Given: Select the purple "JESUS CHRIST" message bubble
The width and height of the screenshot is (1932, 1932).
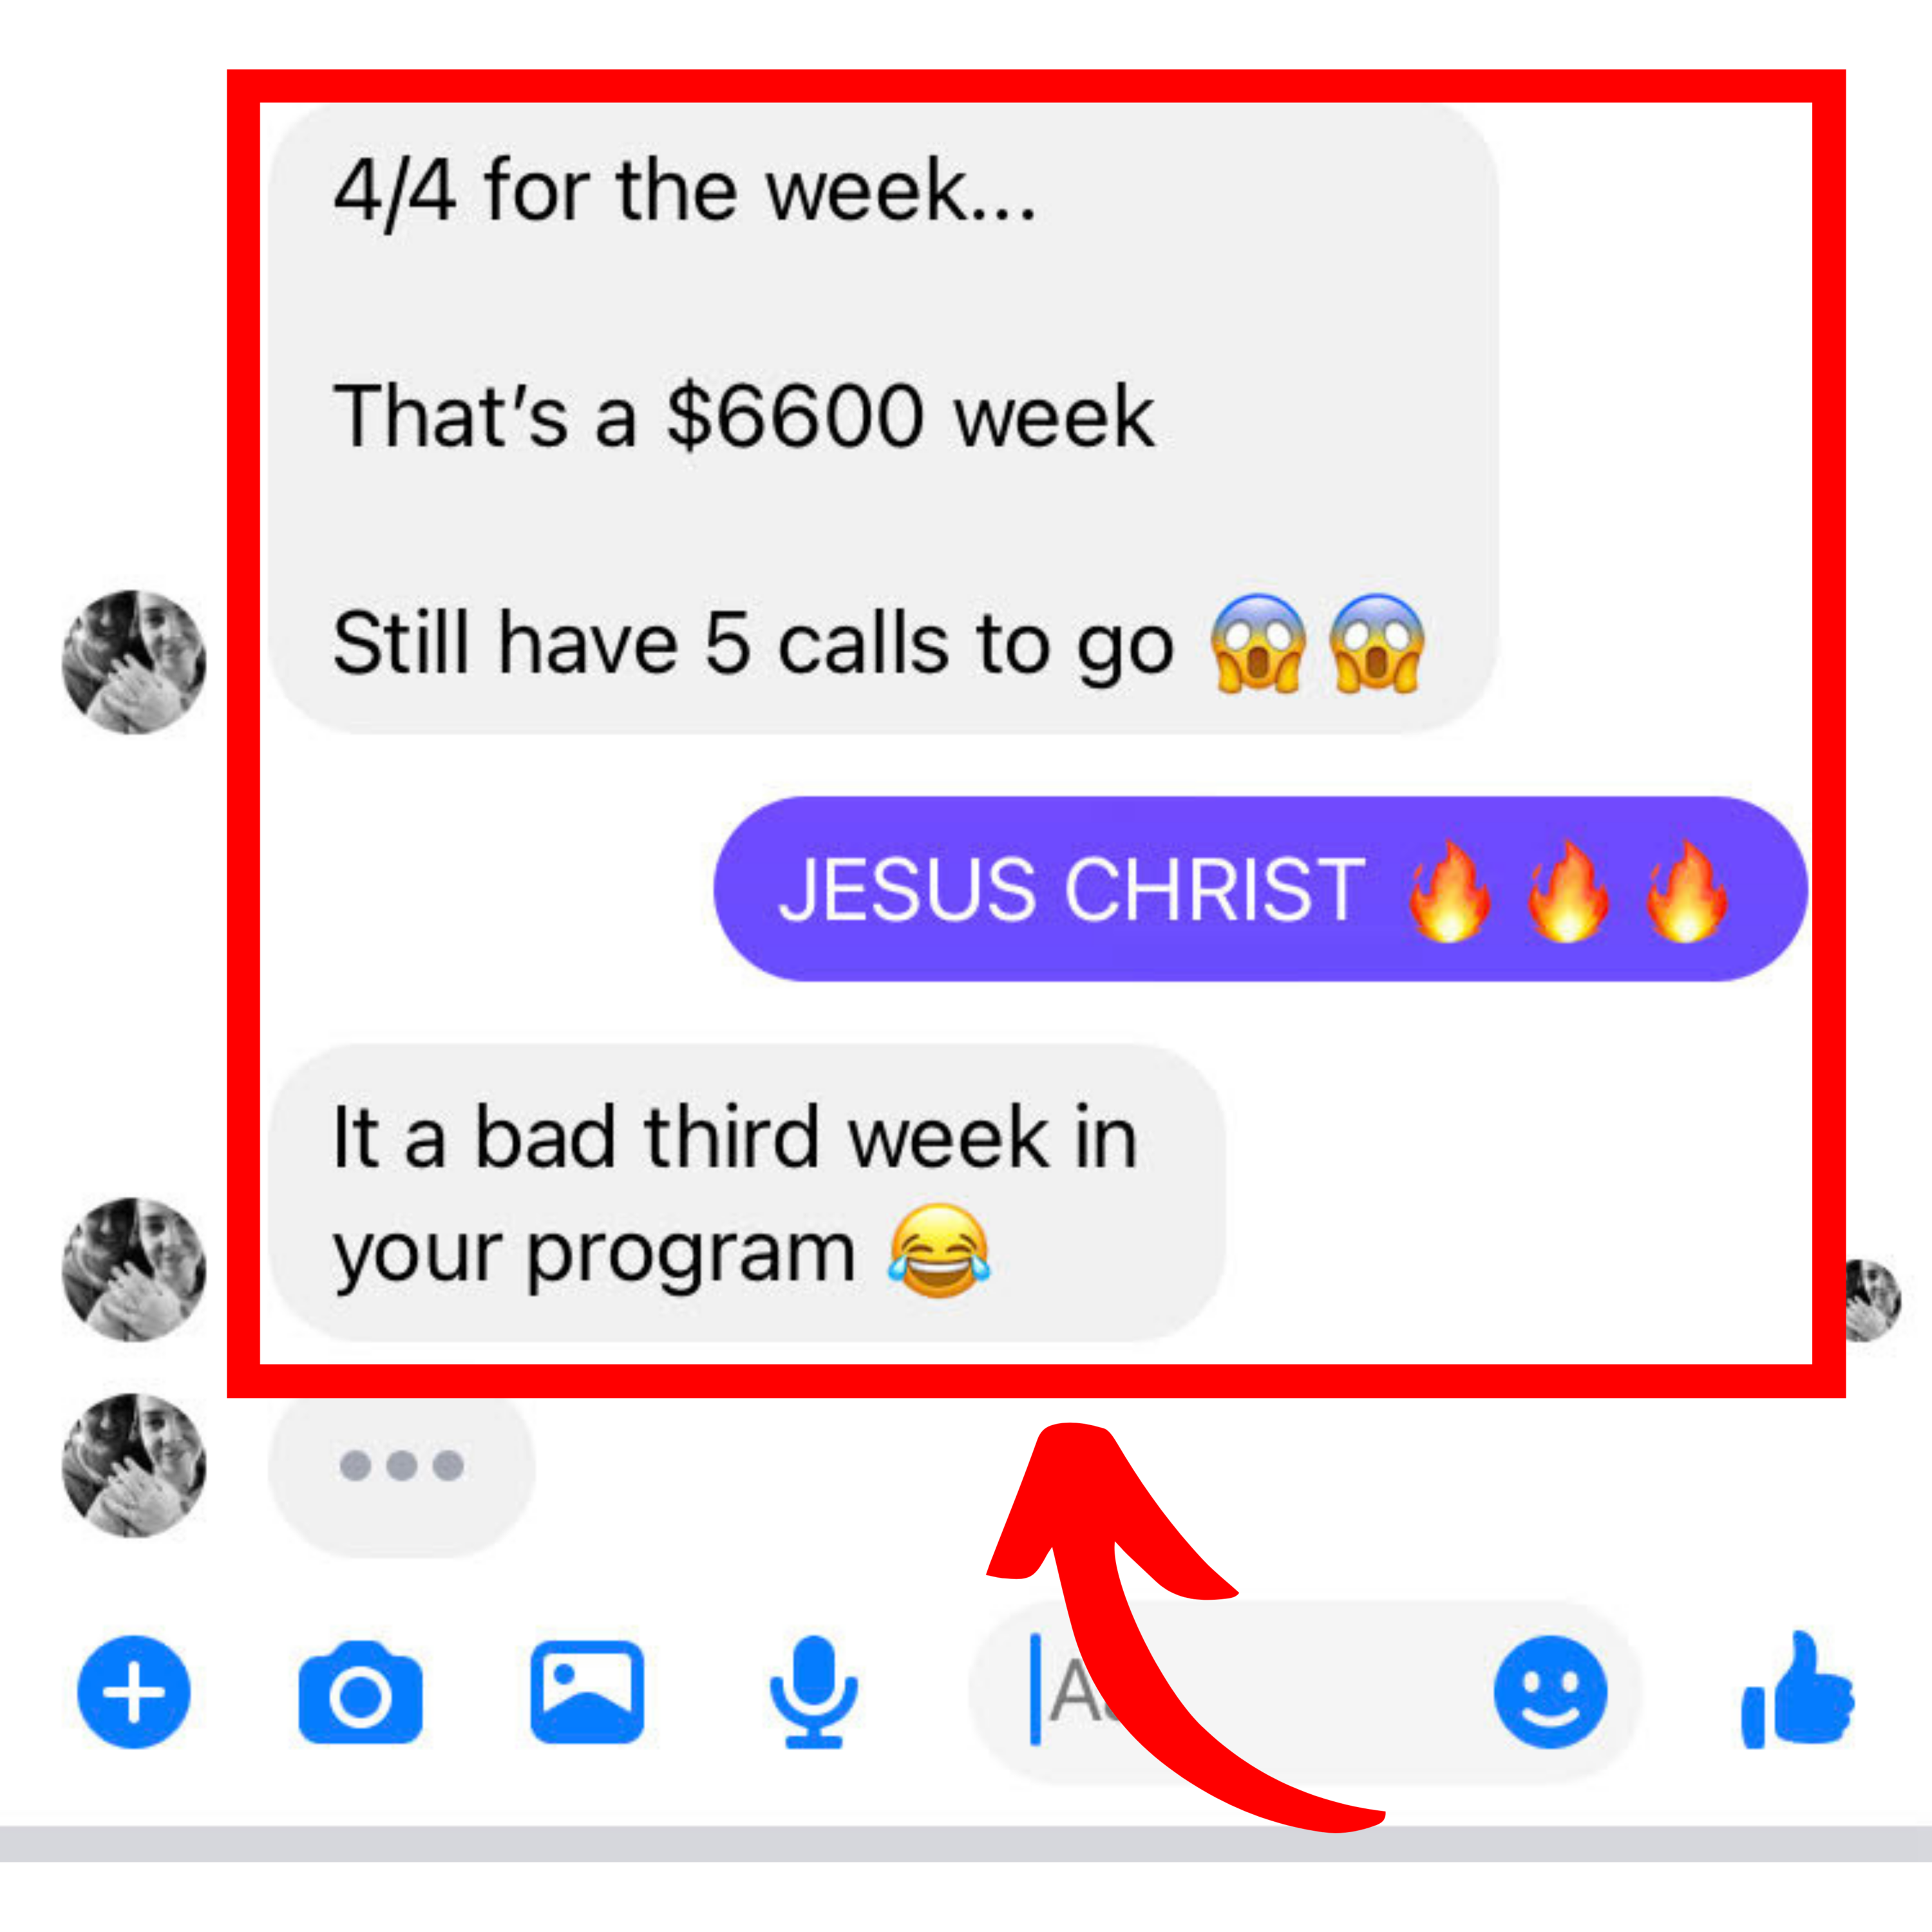Looking at the screenshot, I should pyautogui.click(x=1261, y=889).
